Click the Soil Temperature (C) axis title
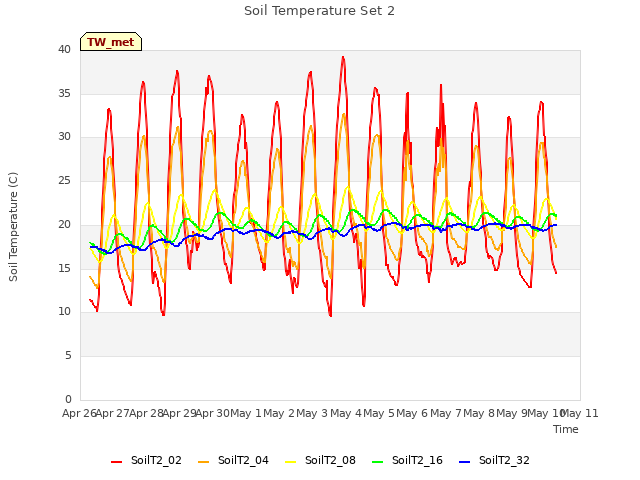The image size is (640, 480). pos(13,227)
